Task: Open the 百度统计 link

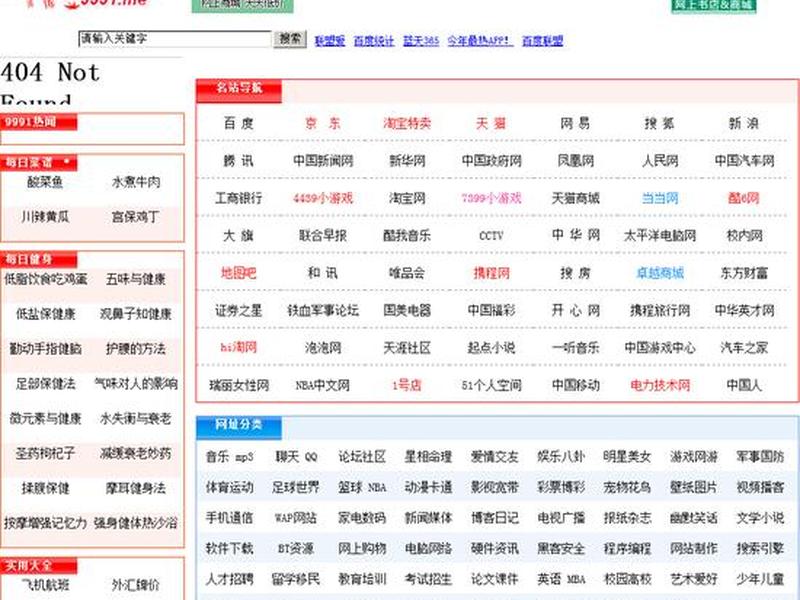Action: (374, 41)
